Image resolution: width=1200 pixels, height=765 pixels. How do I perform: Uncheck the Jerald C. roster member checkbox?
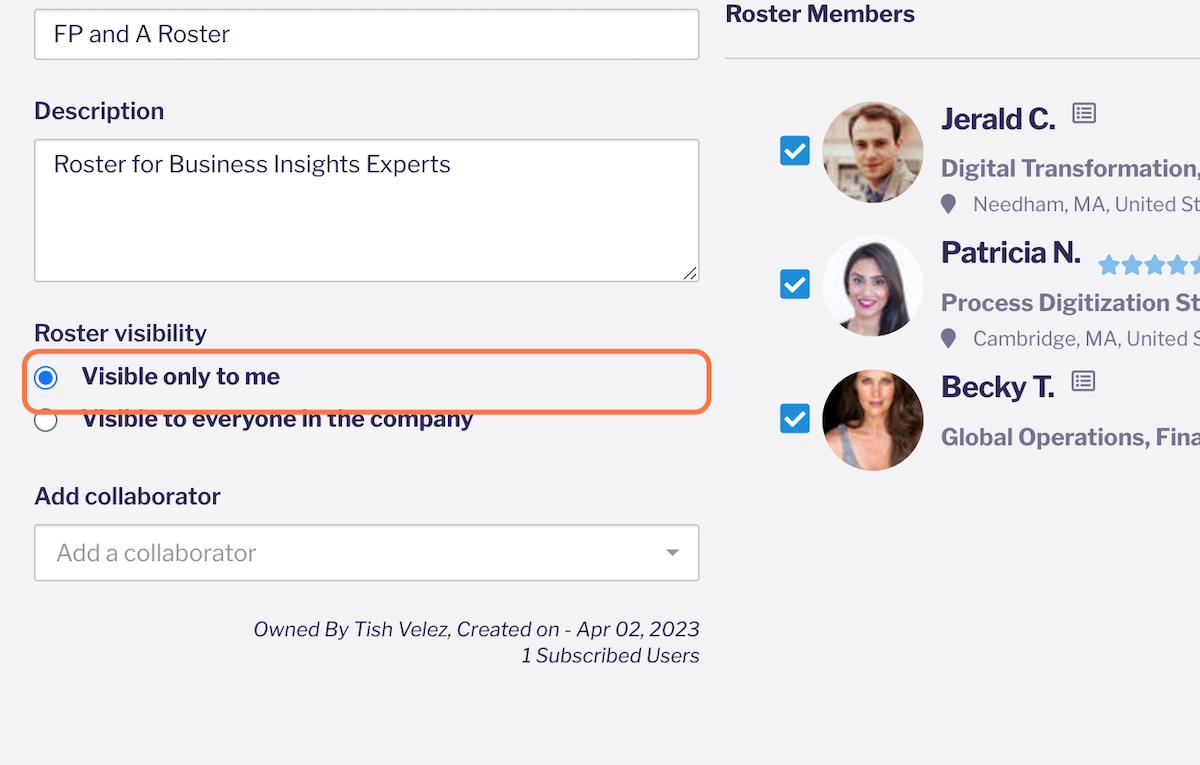click(795, 151)
